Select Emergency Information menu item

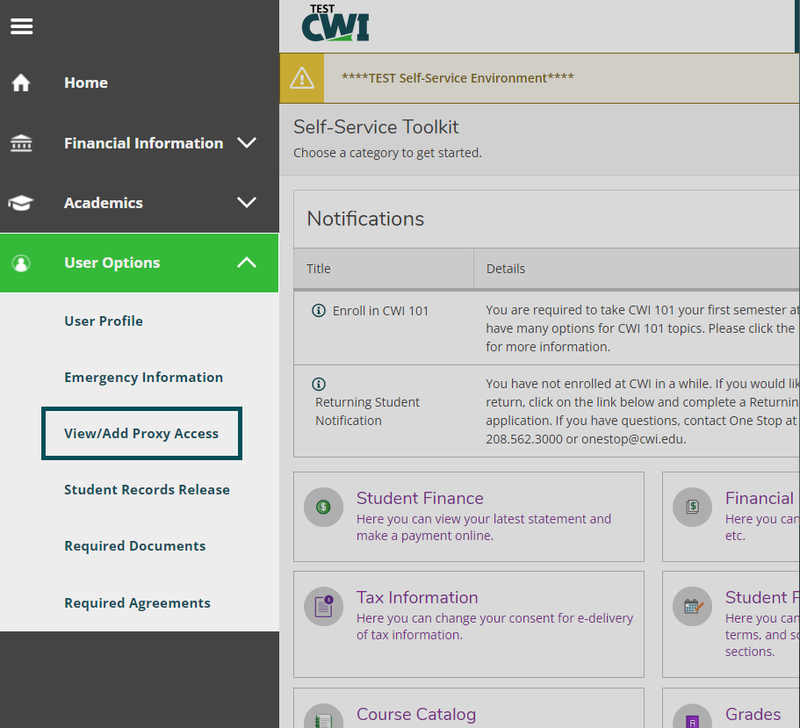tap(143, 377)
